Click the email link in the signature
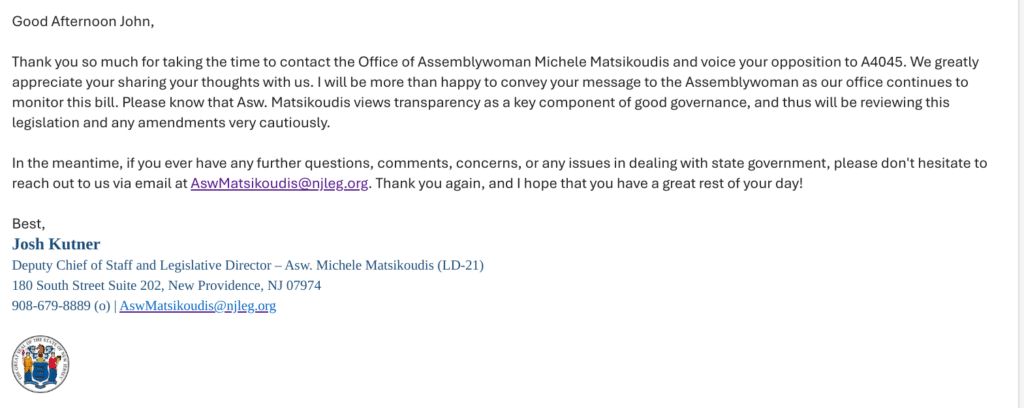Viewport: 1024px width, 408px height. [x=197, y=306]
